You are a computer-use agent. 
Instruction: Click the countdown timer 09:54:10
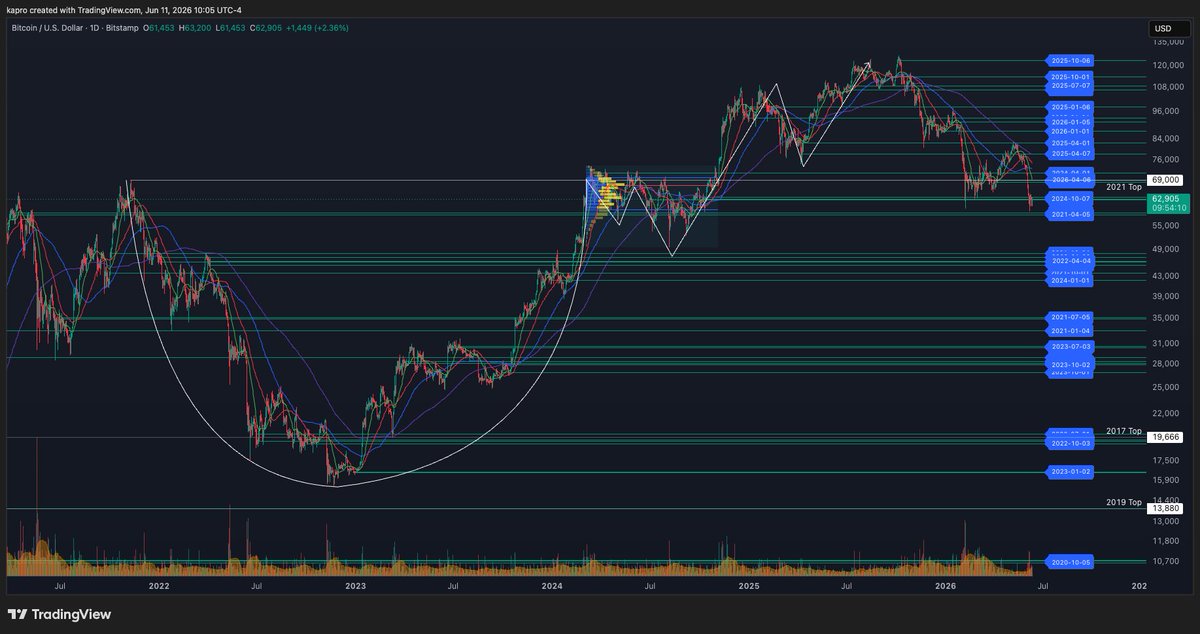coord(1168,208)
